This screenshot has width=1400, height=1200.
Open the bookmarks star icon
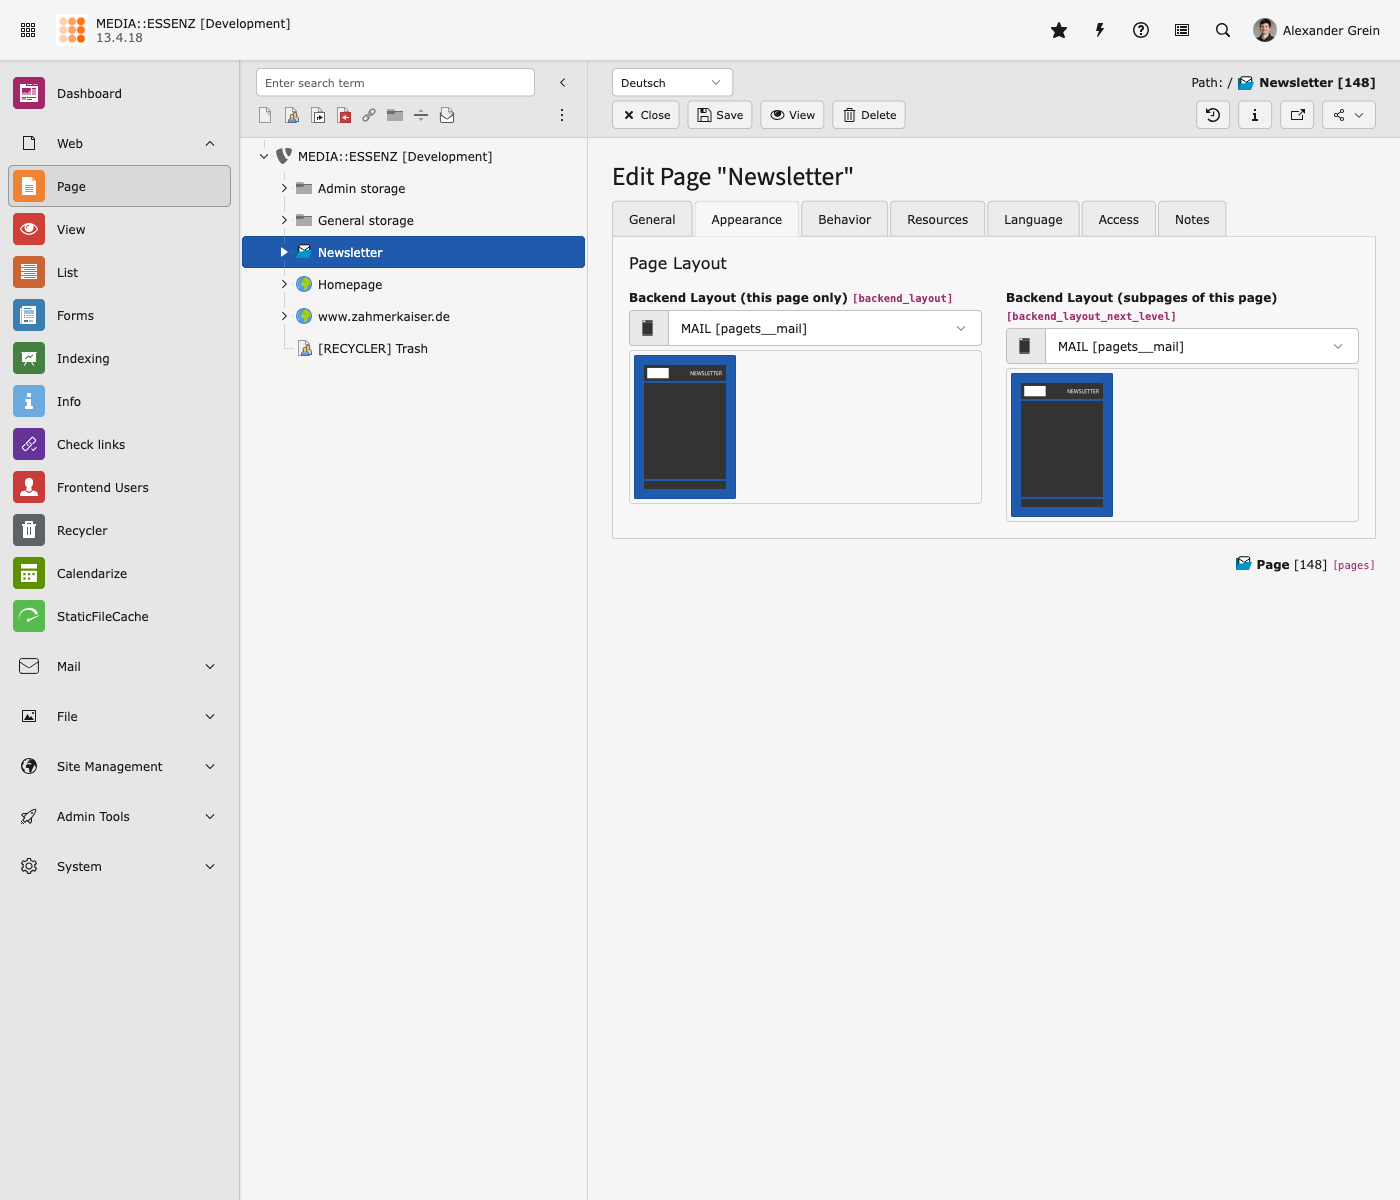coord(1059,30)
